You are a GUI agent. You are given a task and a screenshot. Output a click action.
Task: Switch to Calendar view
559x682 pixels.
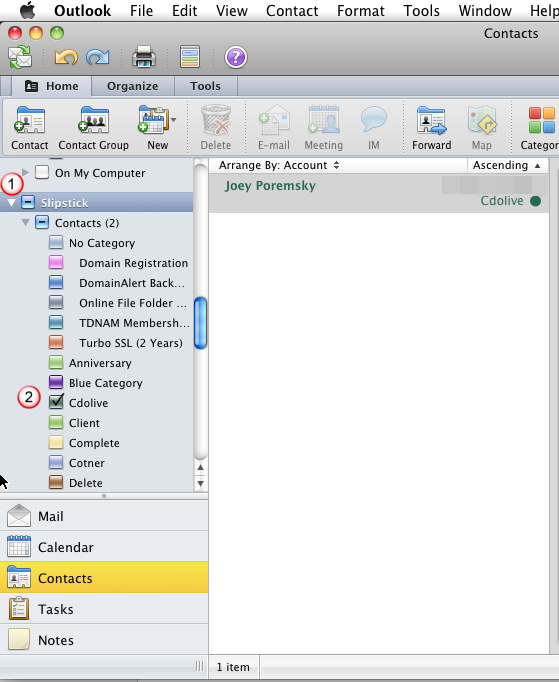(104, 547)
